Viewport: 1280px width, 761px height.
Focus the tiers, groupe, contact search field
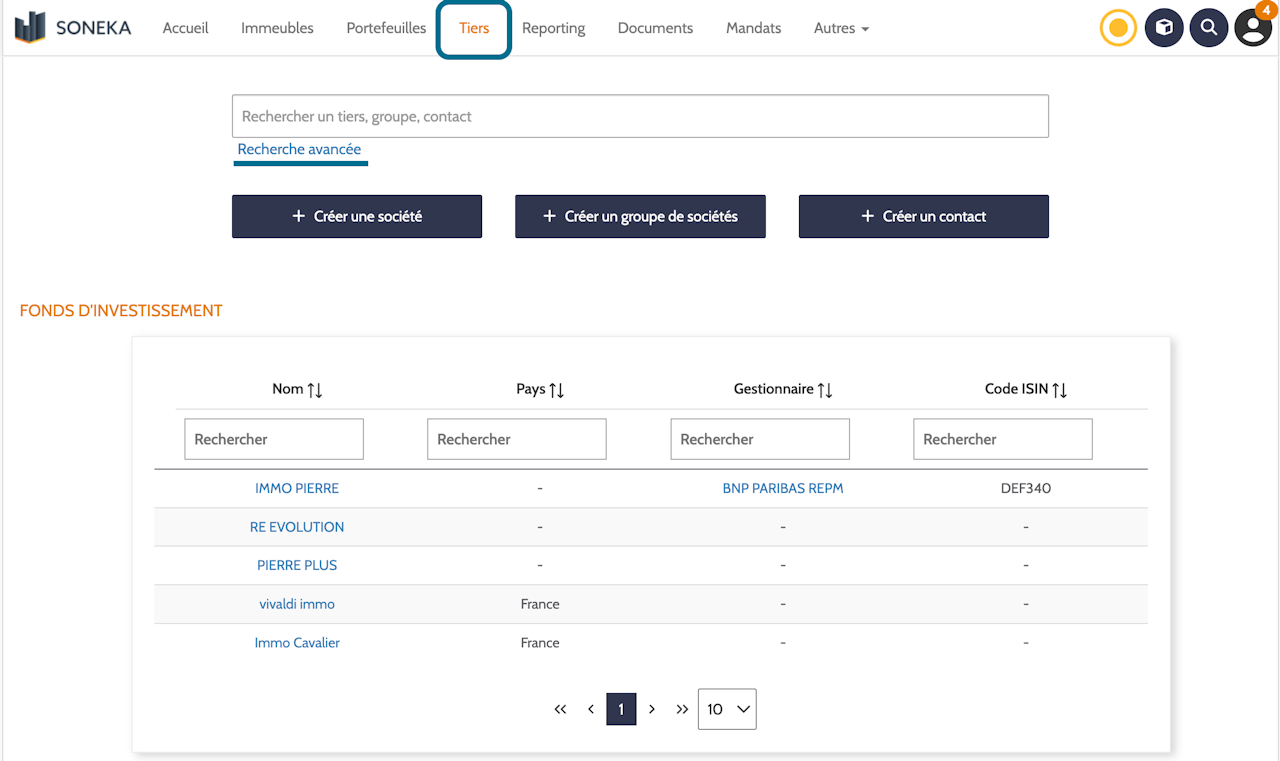(640, 116)
